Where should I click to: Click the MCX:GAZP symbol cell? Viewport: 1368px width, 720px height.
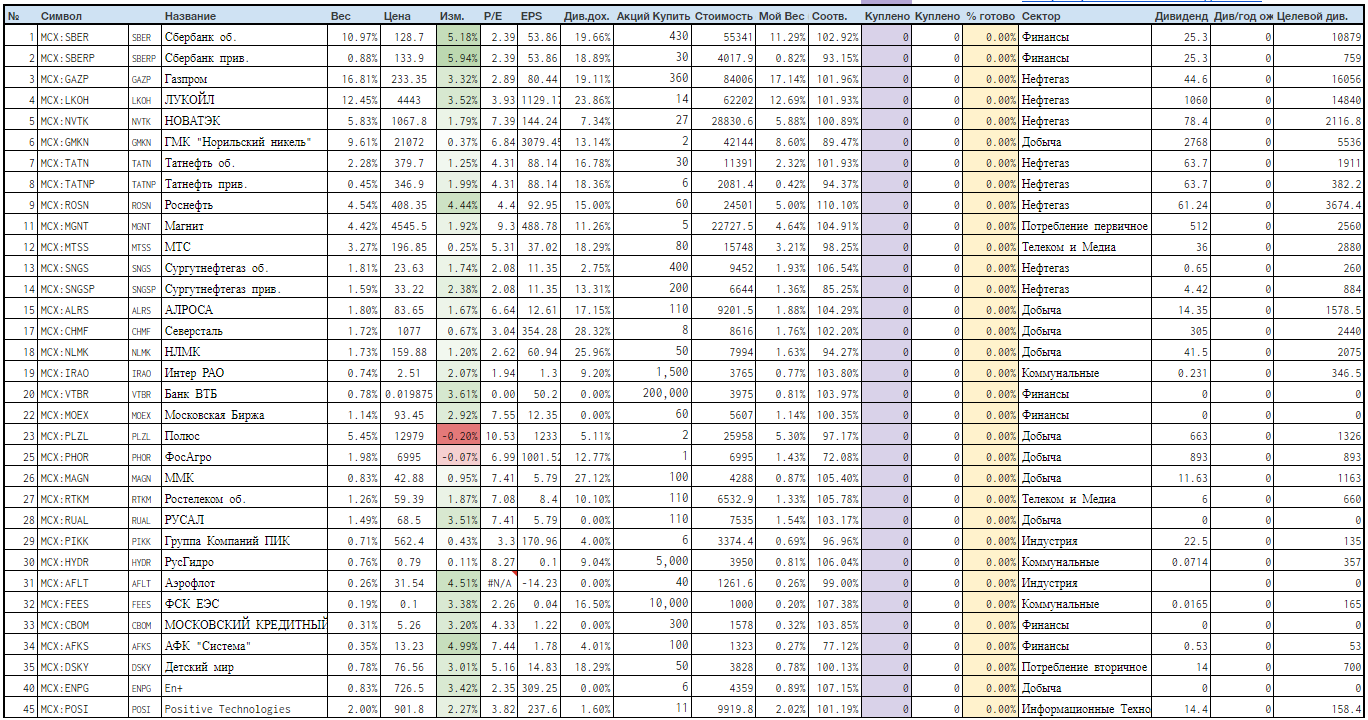coord(83,79)
